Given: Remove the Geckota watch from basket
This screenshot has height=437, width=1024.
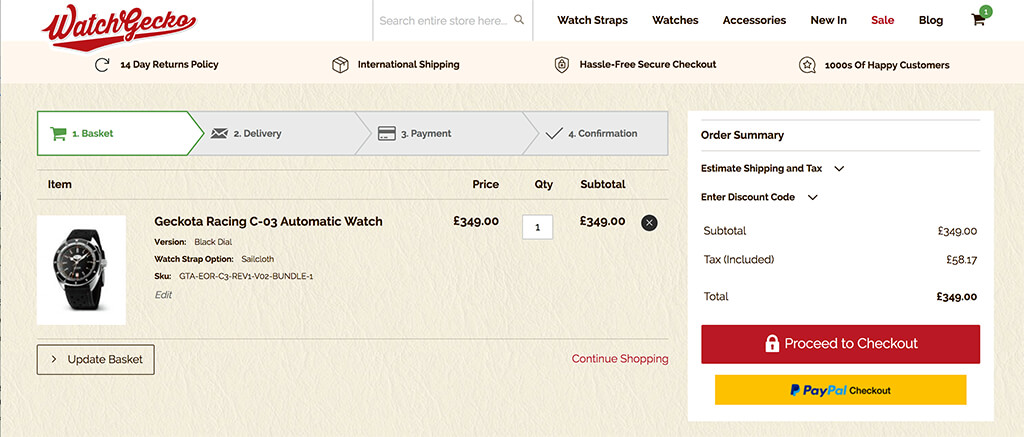Looking at the screenshot, I should pyautogui.click(x=649, y=223).
